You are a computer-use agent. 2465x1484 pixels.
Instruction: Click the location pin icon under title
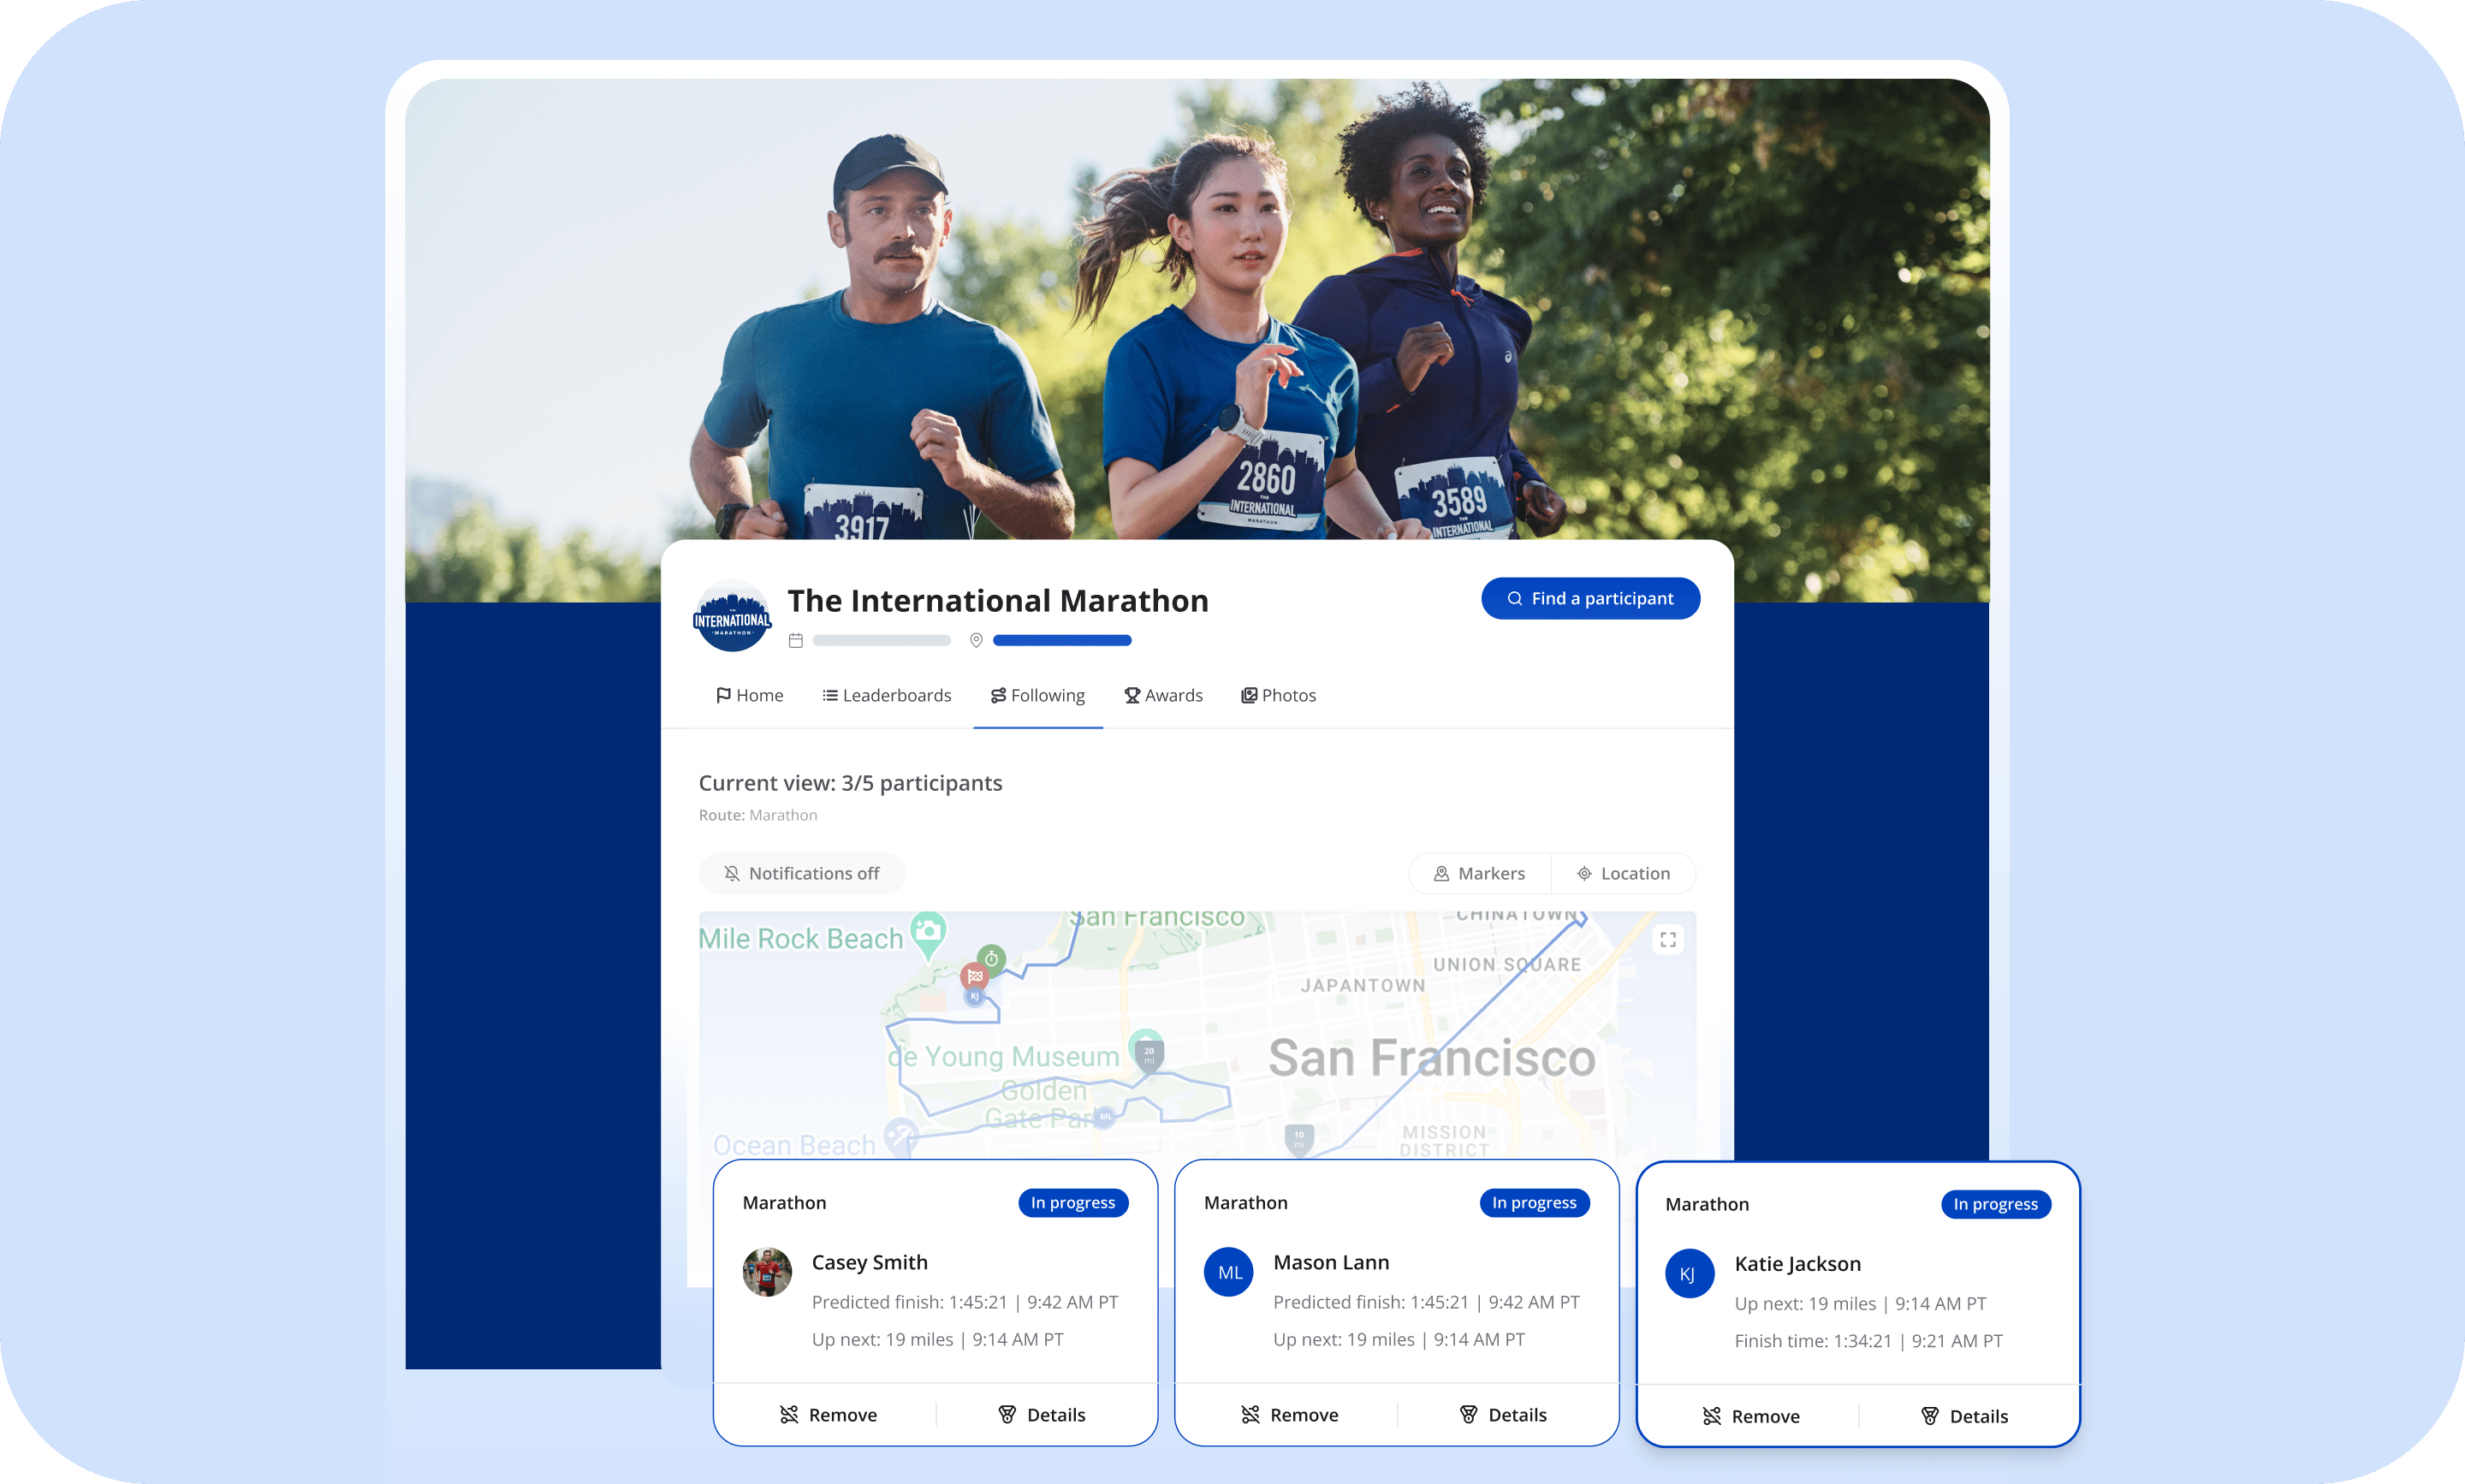pyautogui.click(x=976, y=640)
